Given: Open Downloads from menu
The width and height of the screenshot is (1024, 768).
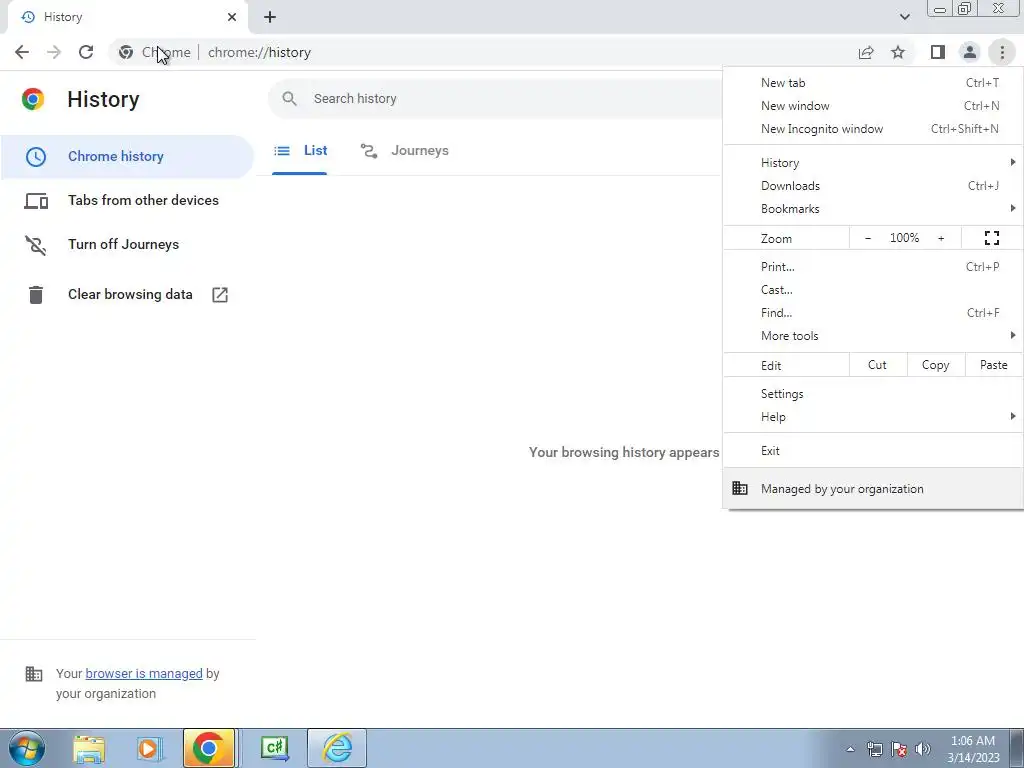Looking at the screenshot, I should [x=873, y=185].
